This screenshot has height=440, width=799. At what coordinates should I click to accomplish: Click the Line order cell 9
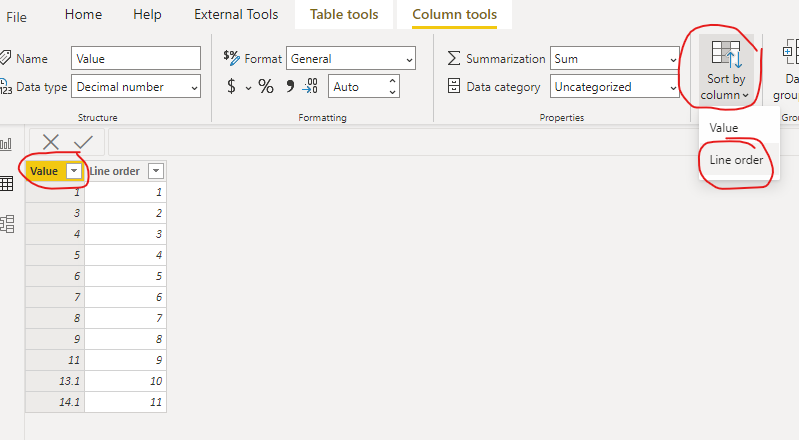pos(125,360)
